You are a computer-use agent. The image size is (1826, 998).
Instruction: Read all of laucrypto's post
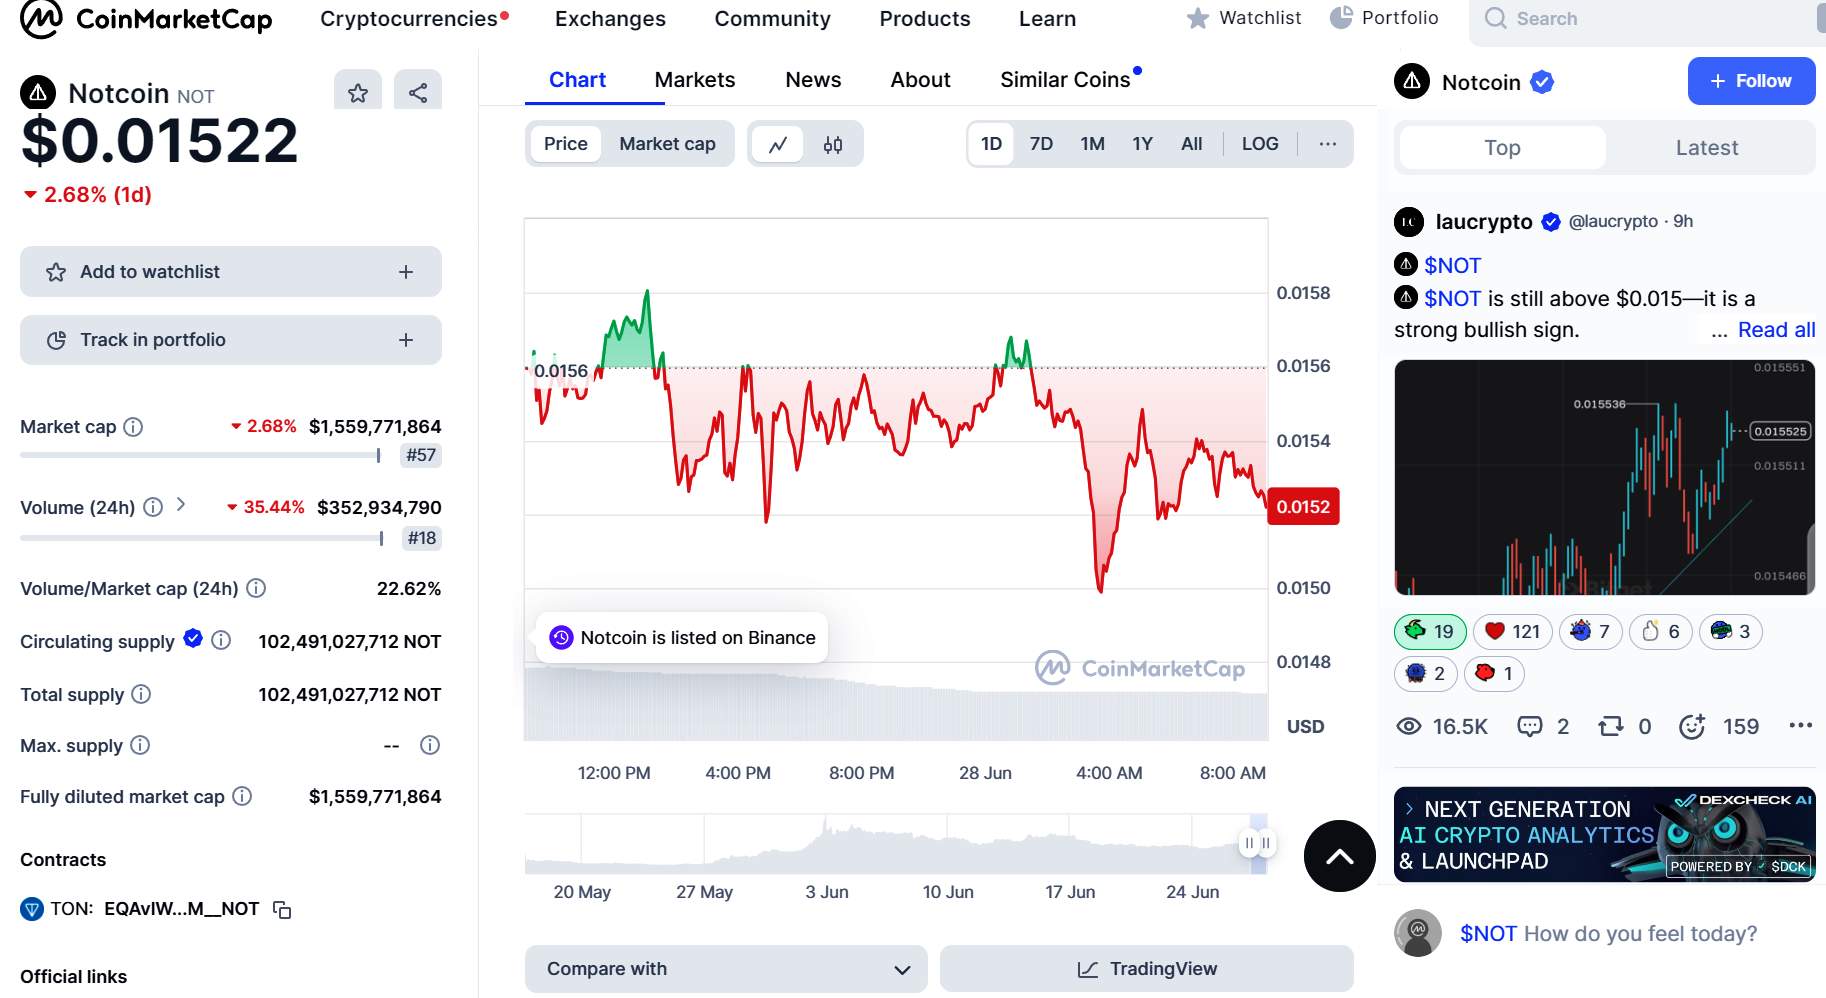pos(1776,329)
